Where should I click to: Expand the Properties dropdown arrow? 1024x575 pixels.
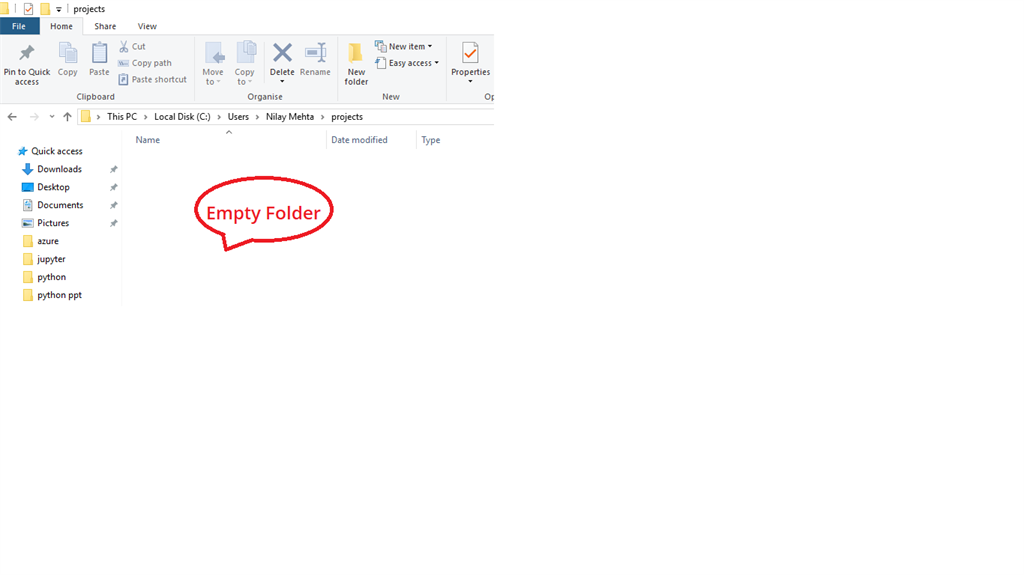click(470, 82)
